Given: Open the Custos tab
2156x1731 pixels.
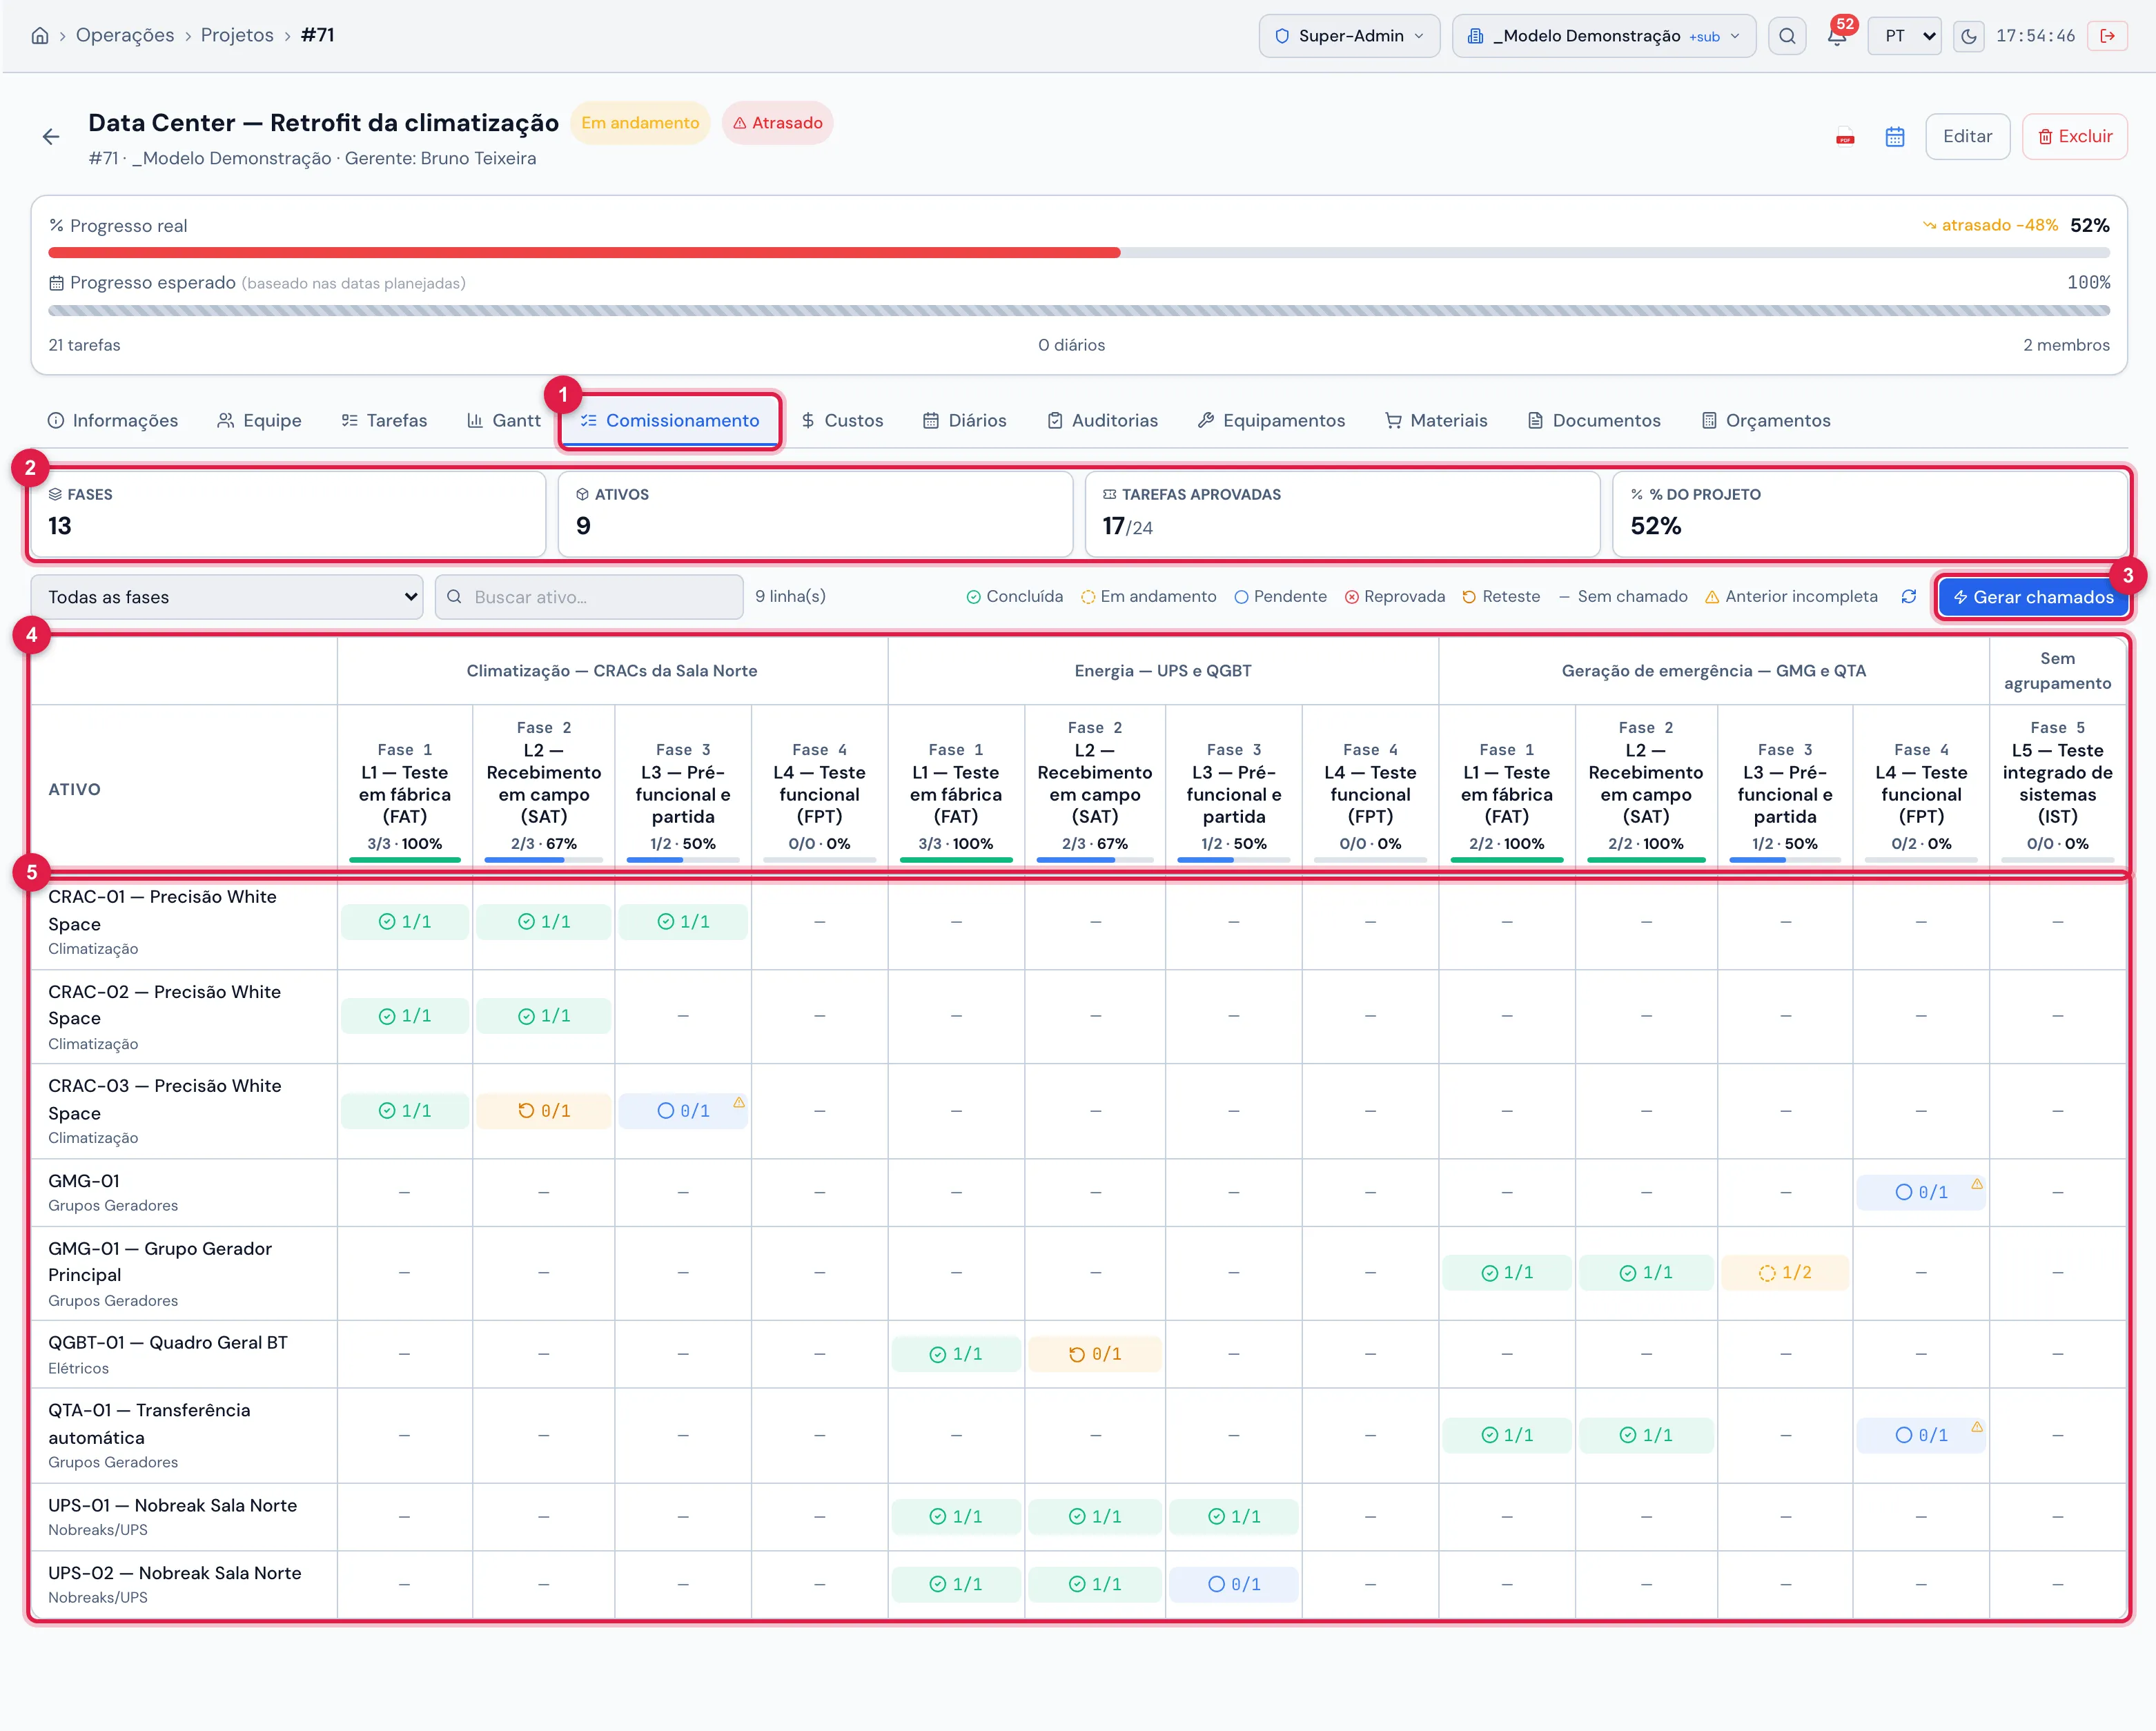Looking at the screenshot, I should (842, 421).
